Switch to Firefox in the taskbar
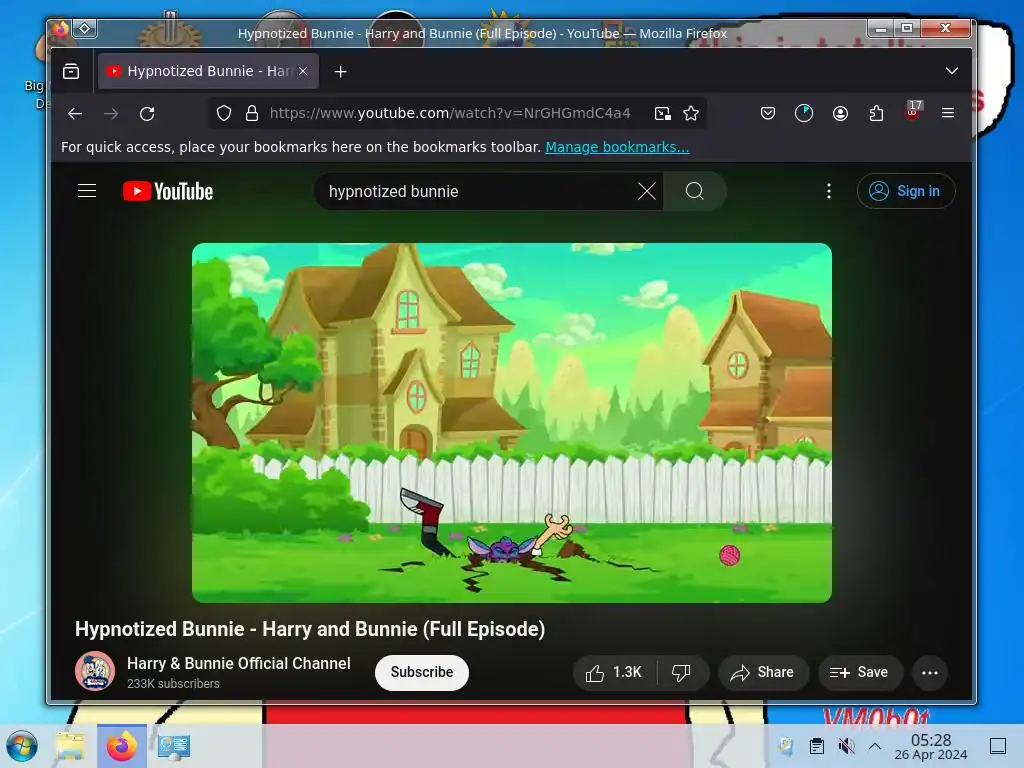This screenshot has width=1024, height=768. click(x=121, y=746)
